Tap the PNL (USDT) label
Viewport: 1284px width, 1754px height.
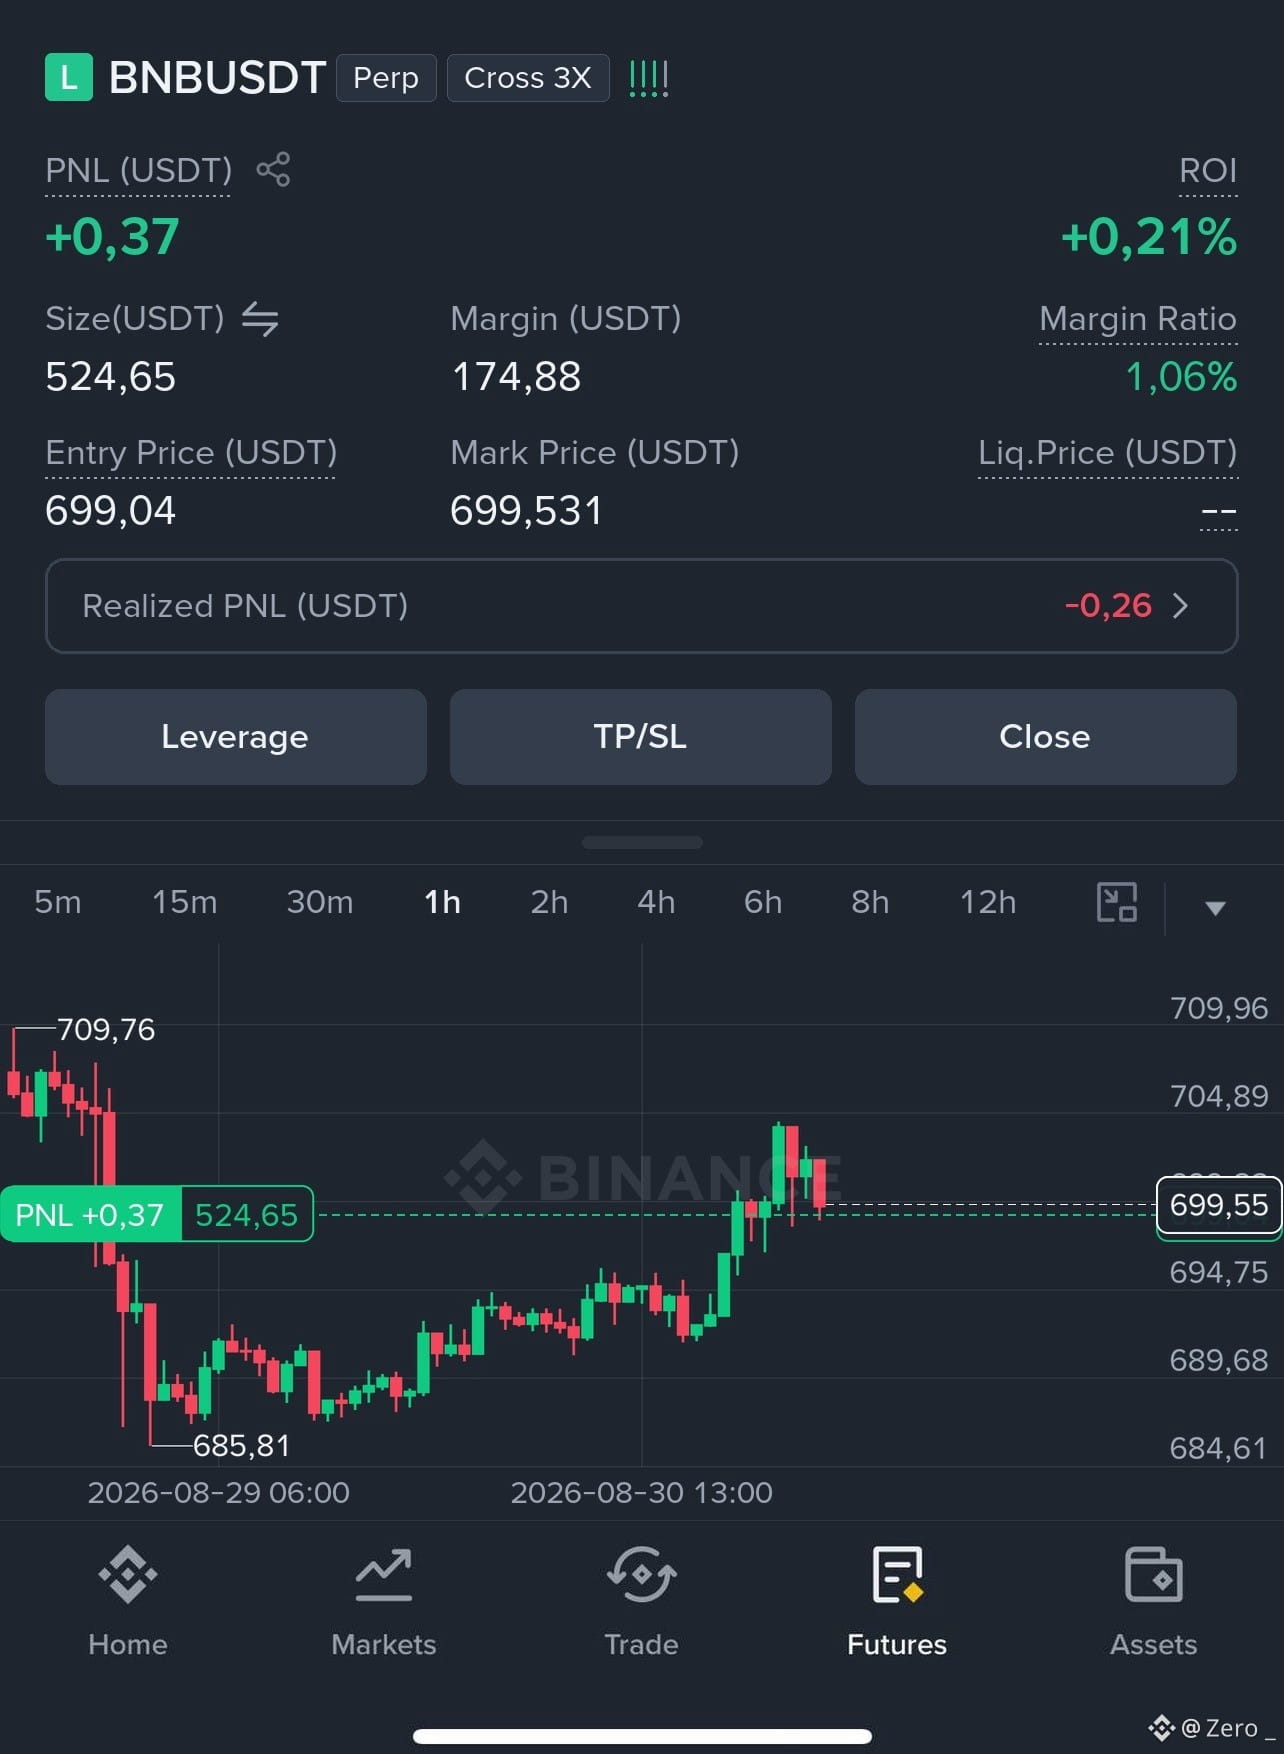point(138,171)
